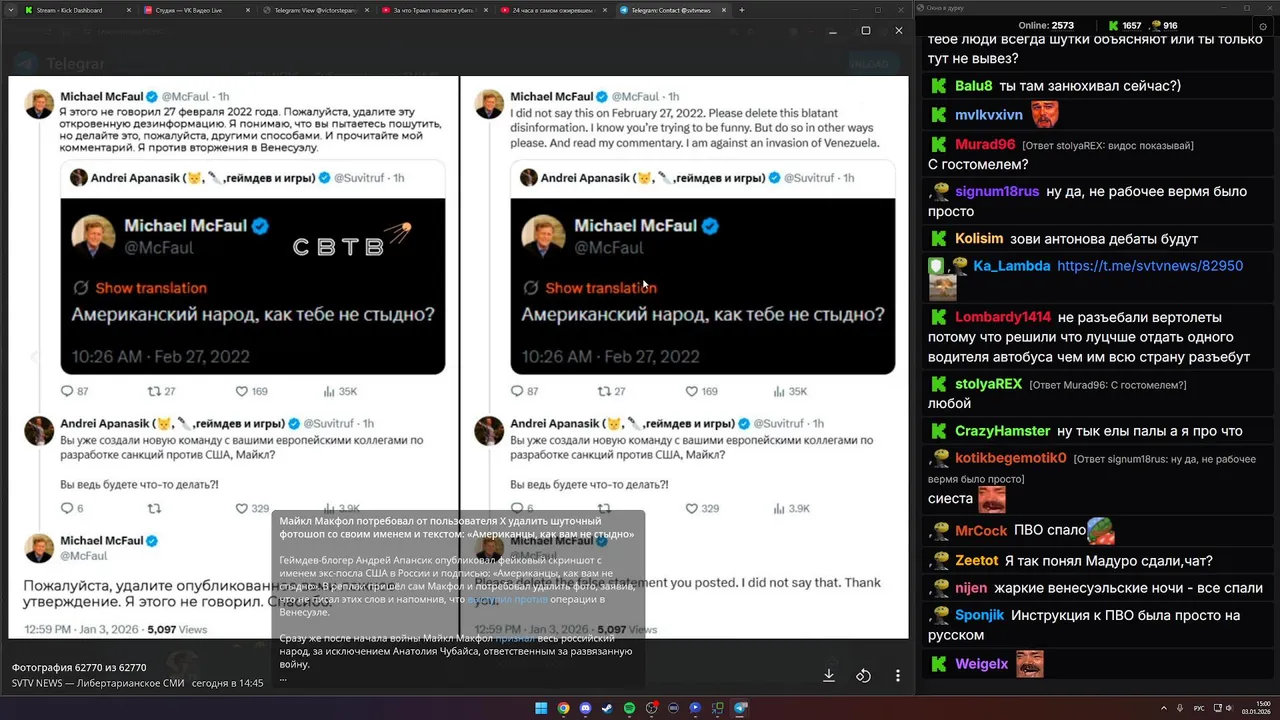The image size is (1280, 720).
Task: Click the reply reference 'Ответ Murad96: С гостомелем?'
Action: point(1108,385)
